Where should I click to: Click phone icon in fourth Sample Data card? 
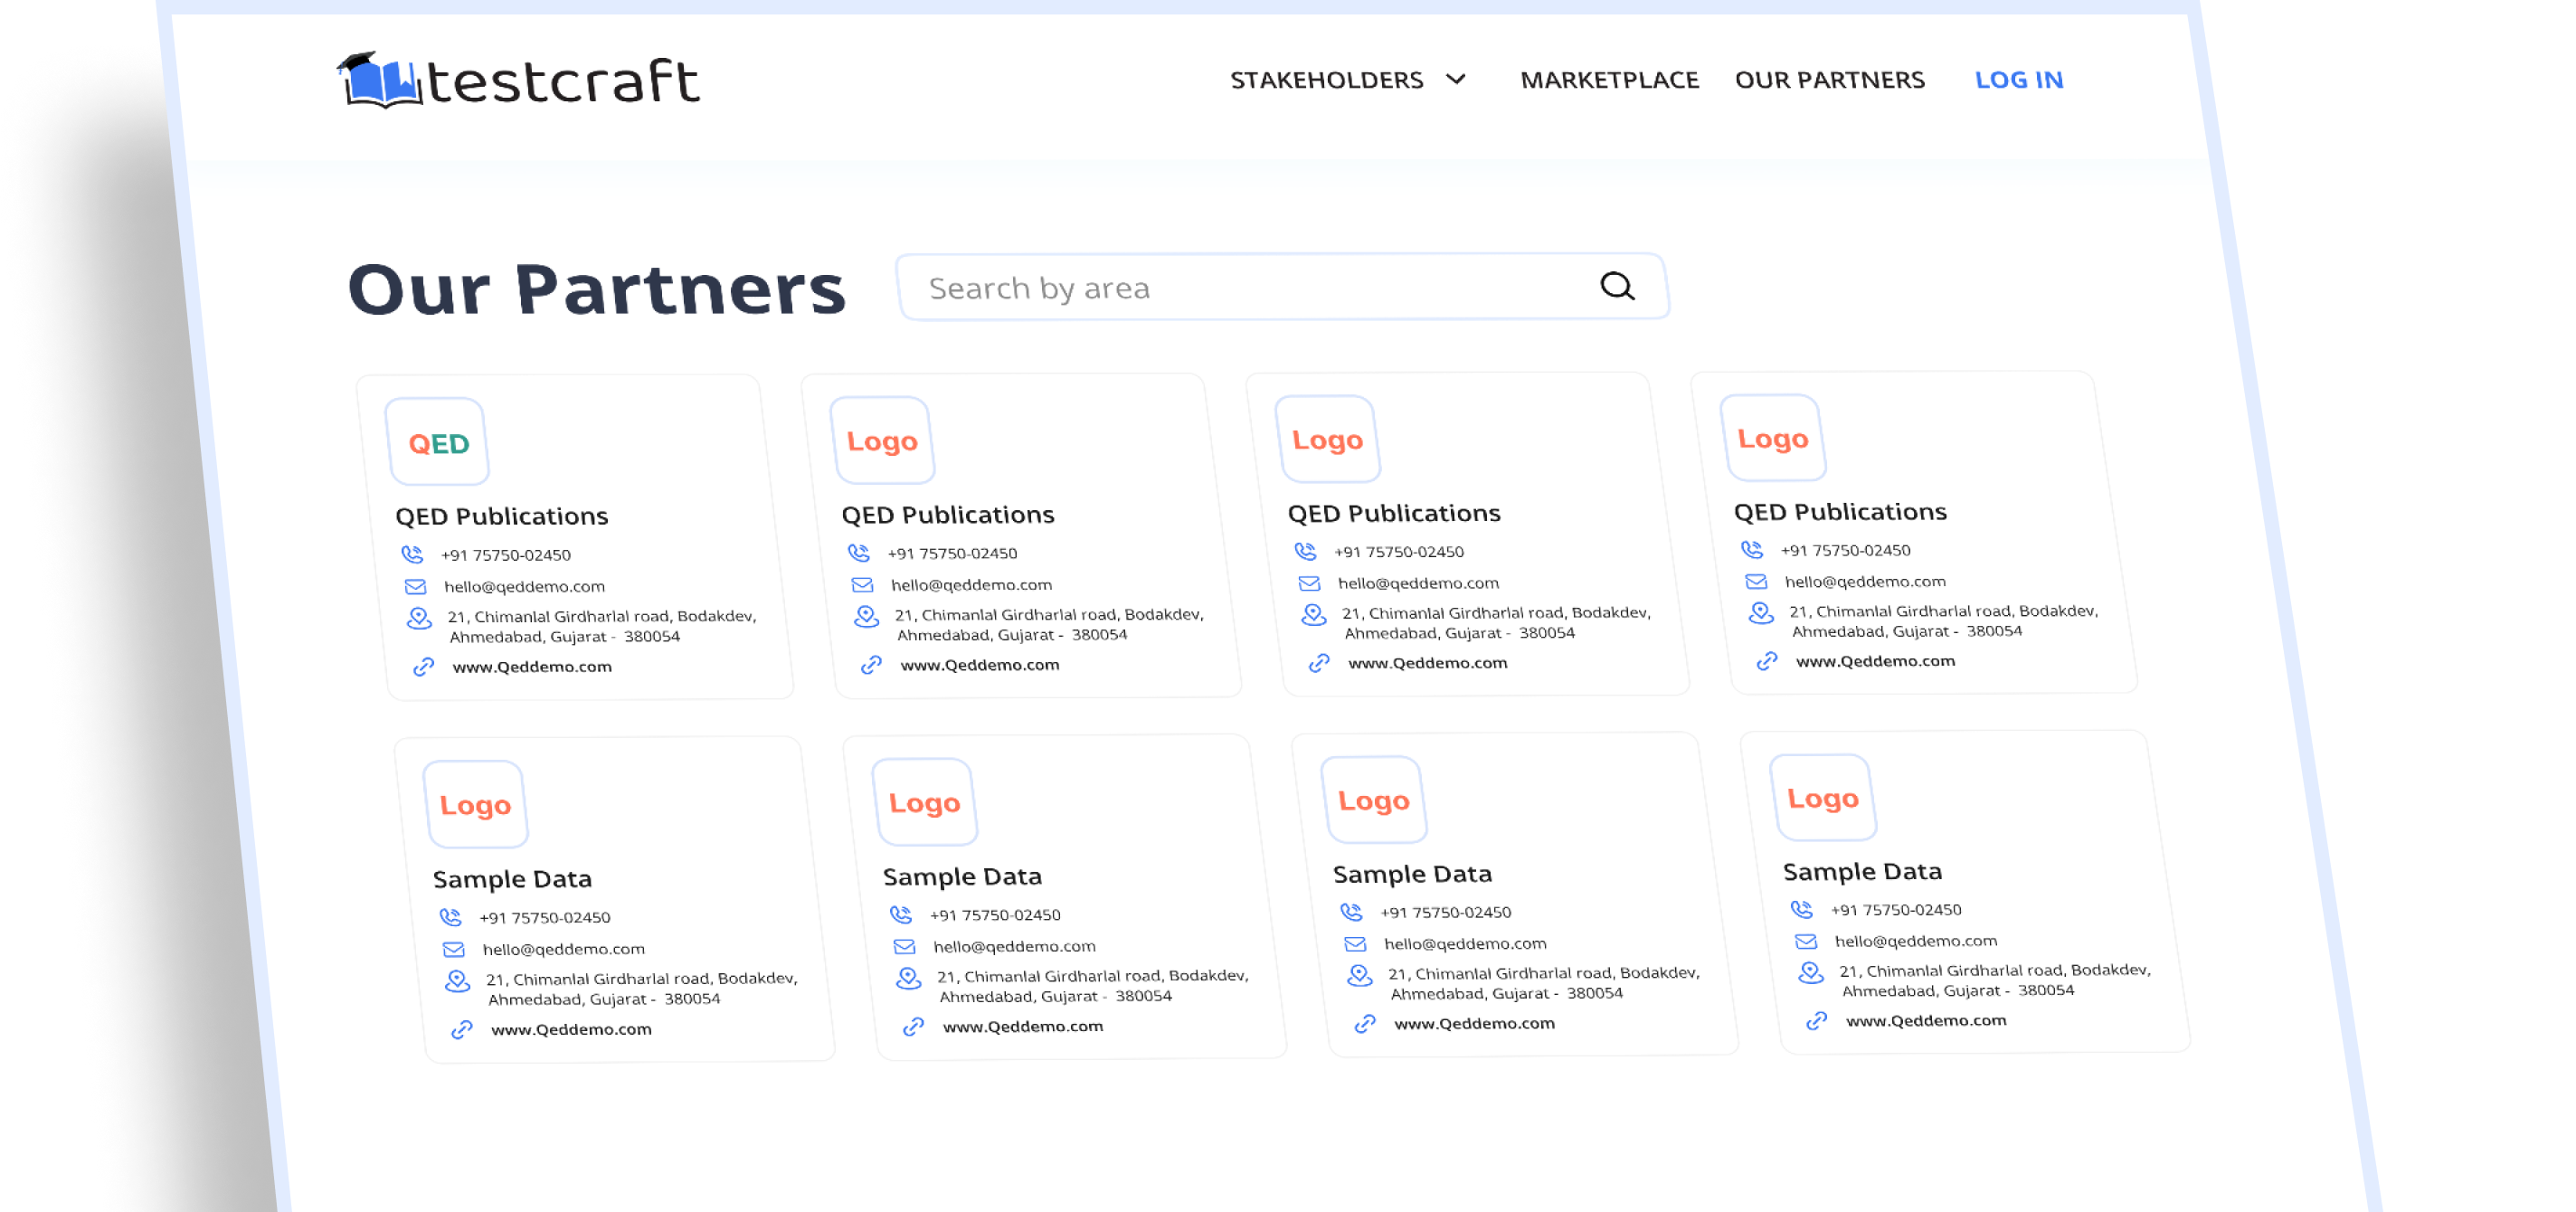[1802, 909]
